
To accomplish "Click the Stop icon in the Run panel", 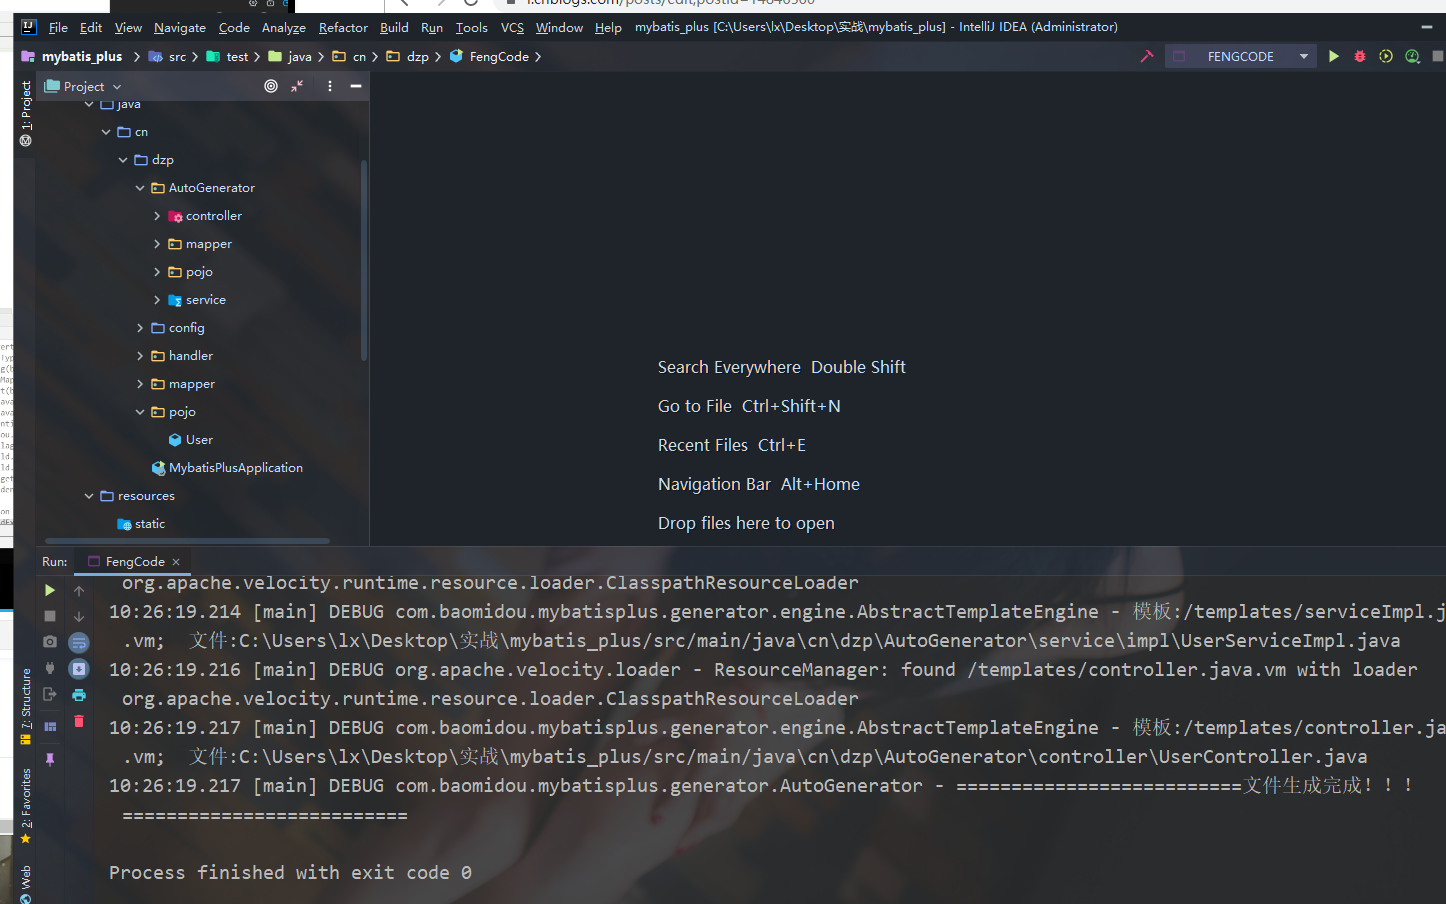I will 50,616.
